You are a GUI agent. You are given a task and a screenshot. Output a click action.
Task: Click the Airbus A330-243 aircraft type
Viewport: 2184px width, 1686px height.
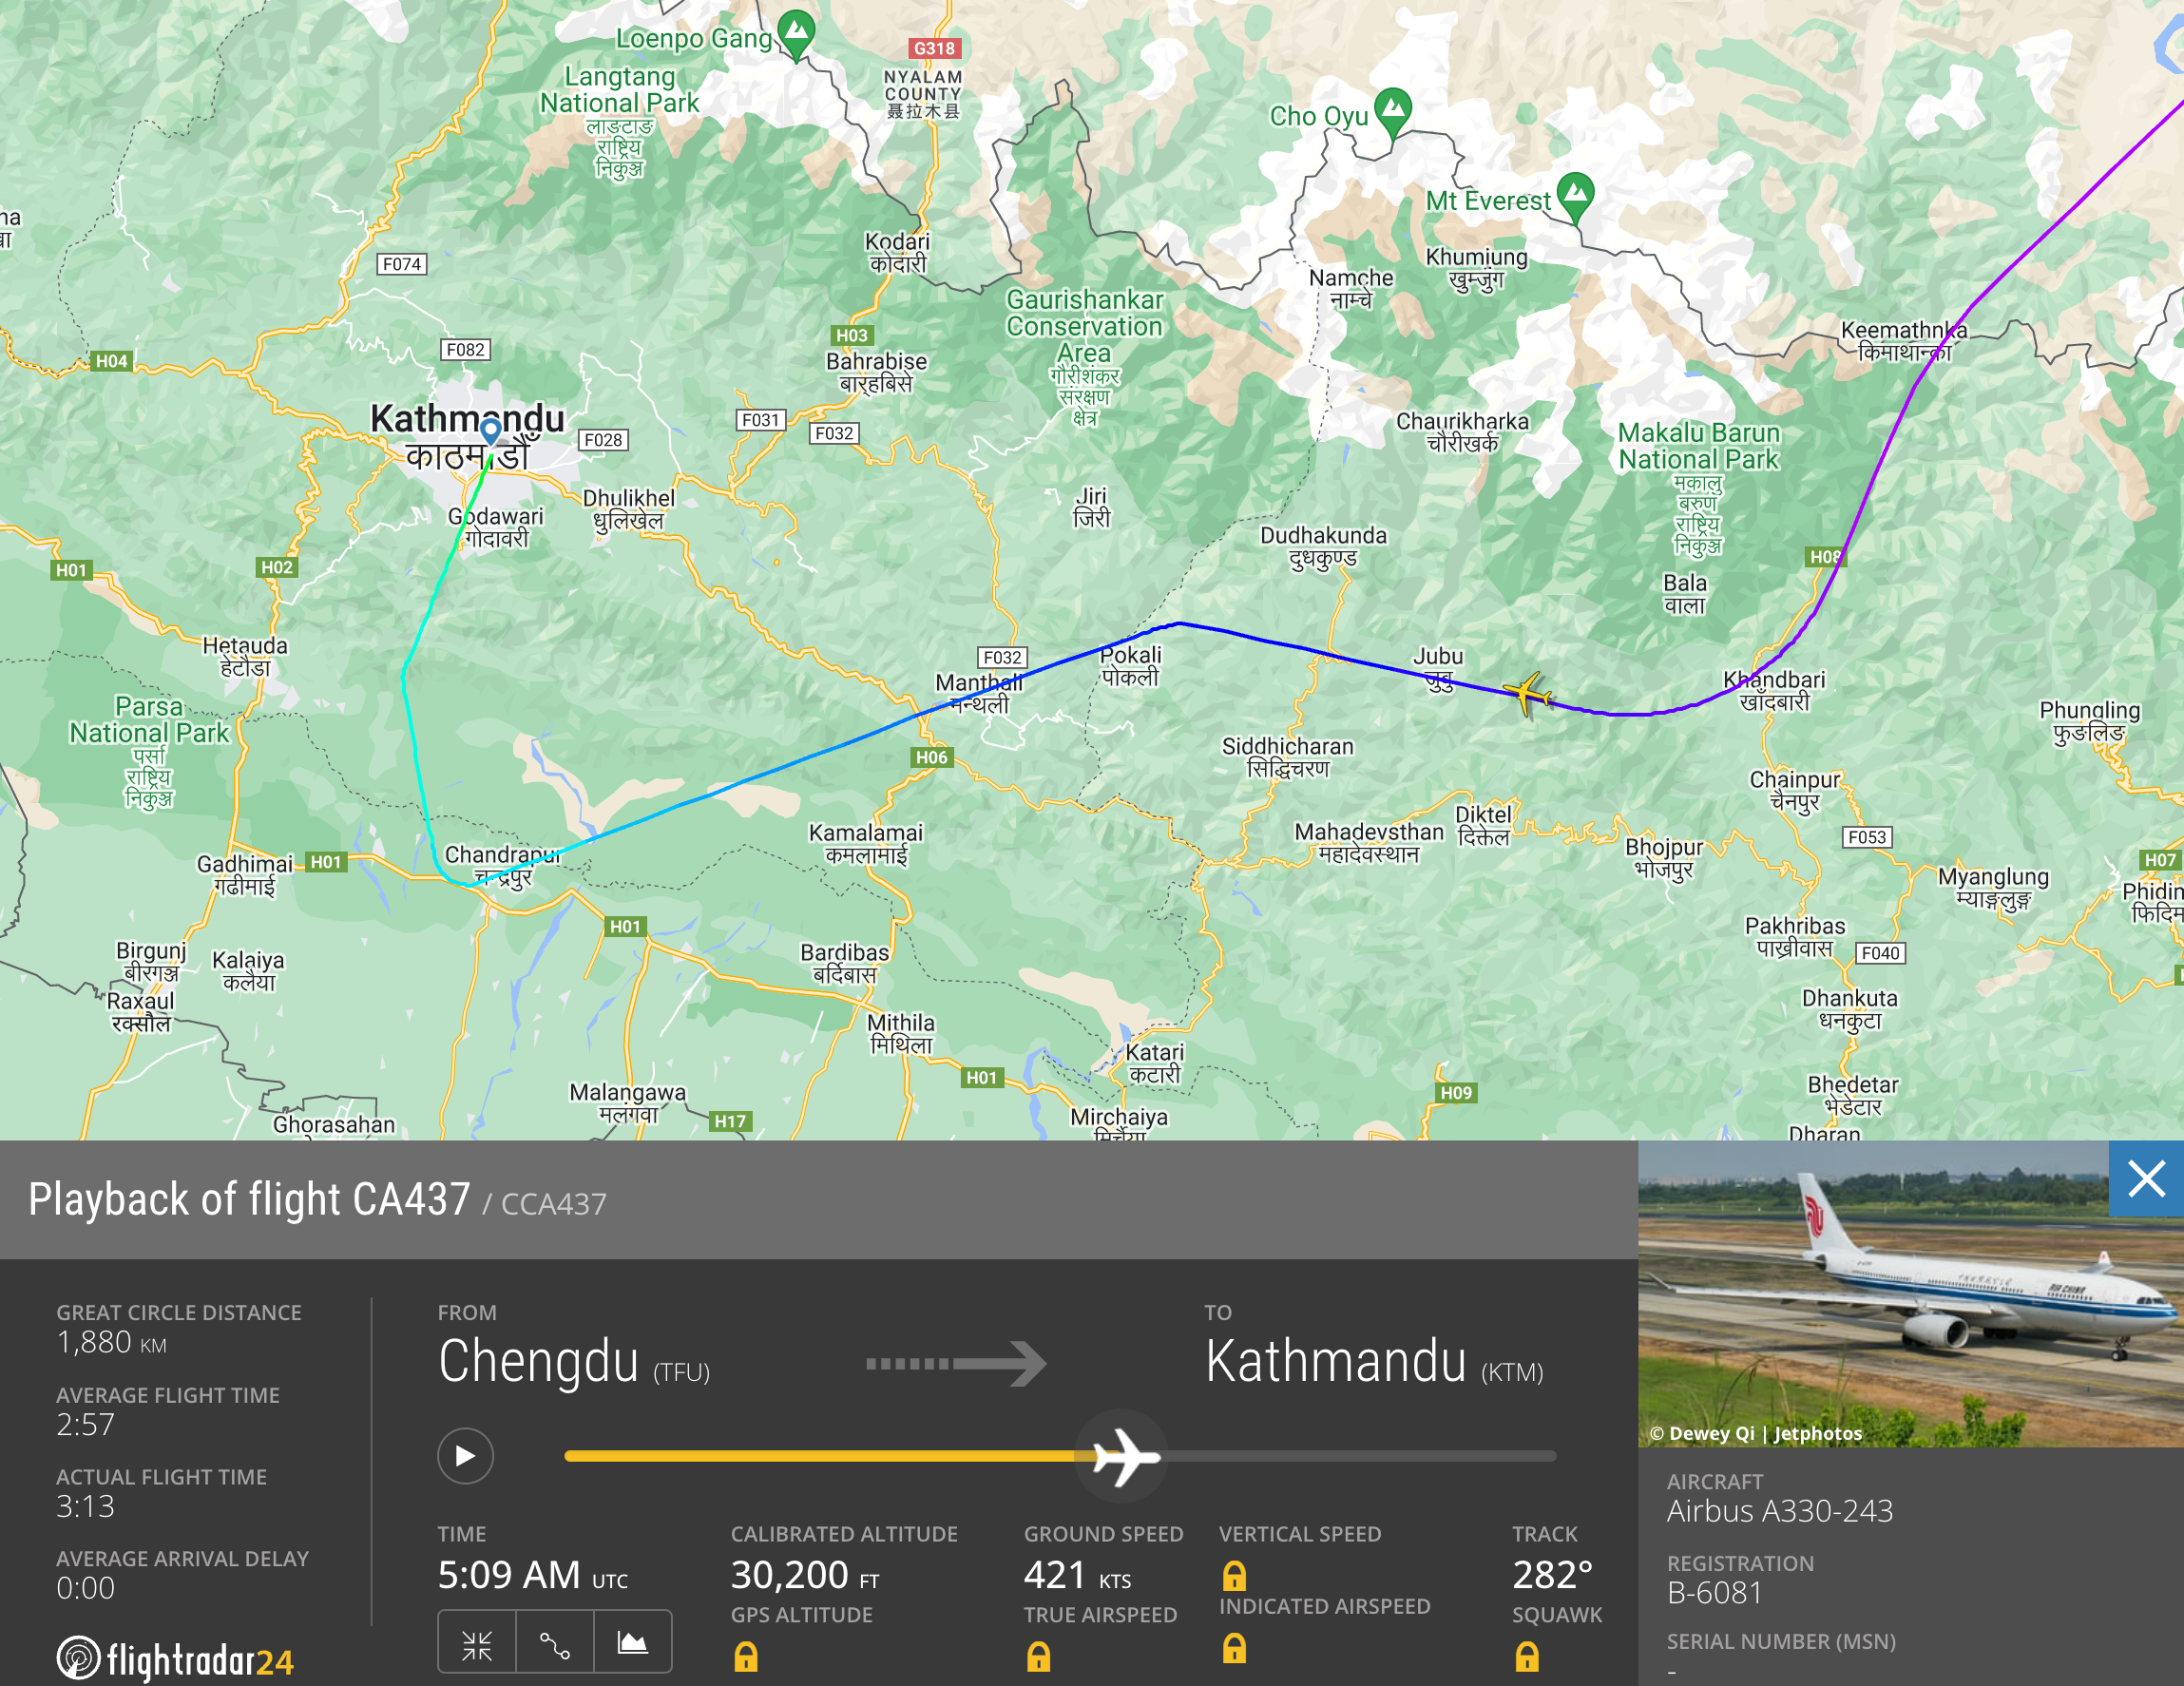tap(1780, 1510)
